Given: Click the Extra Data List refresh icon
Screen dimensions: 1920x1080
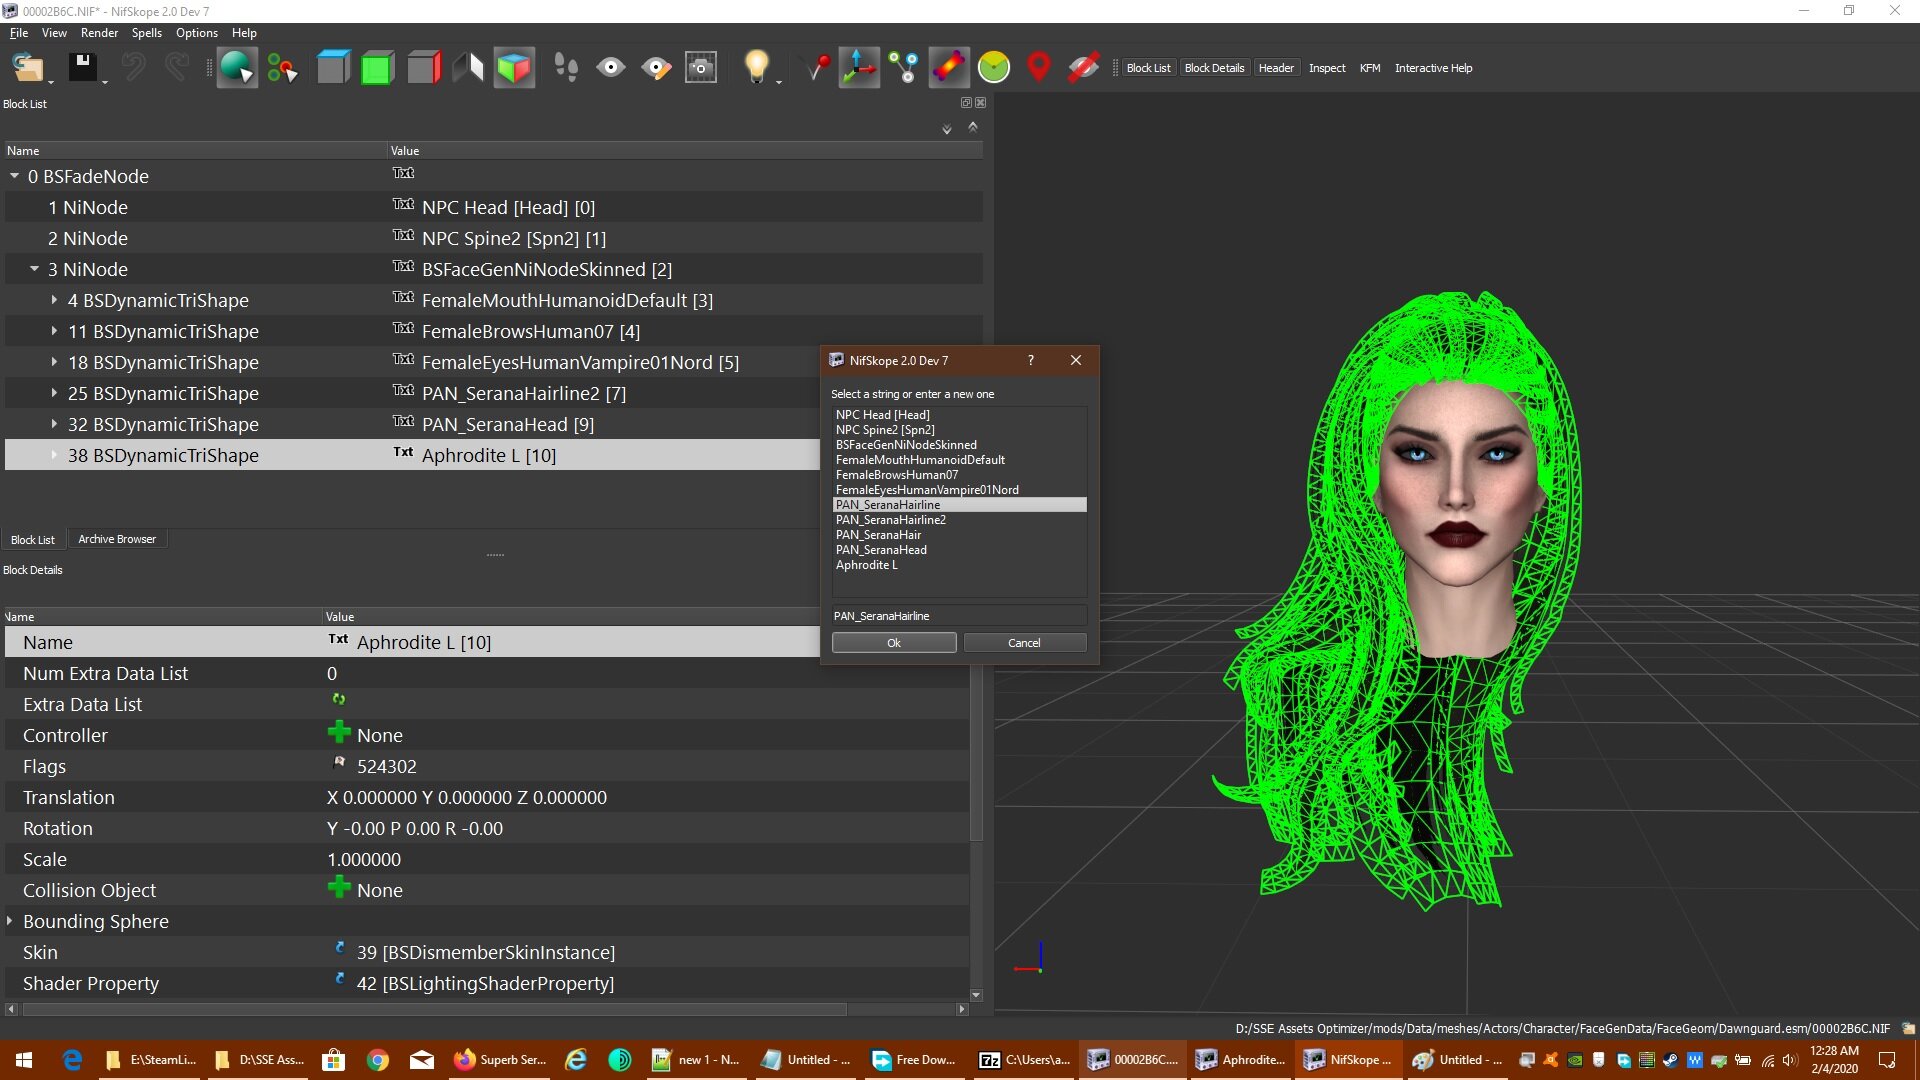Looking at the screenshot, I should pyautogui.click(x=339, y=699).
